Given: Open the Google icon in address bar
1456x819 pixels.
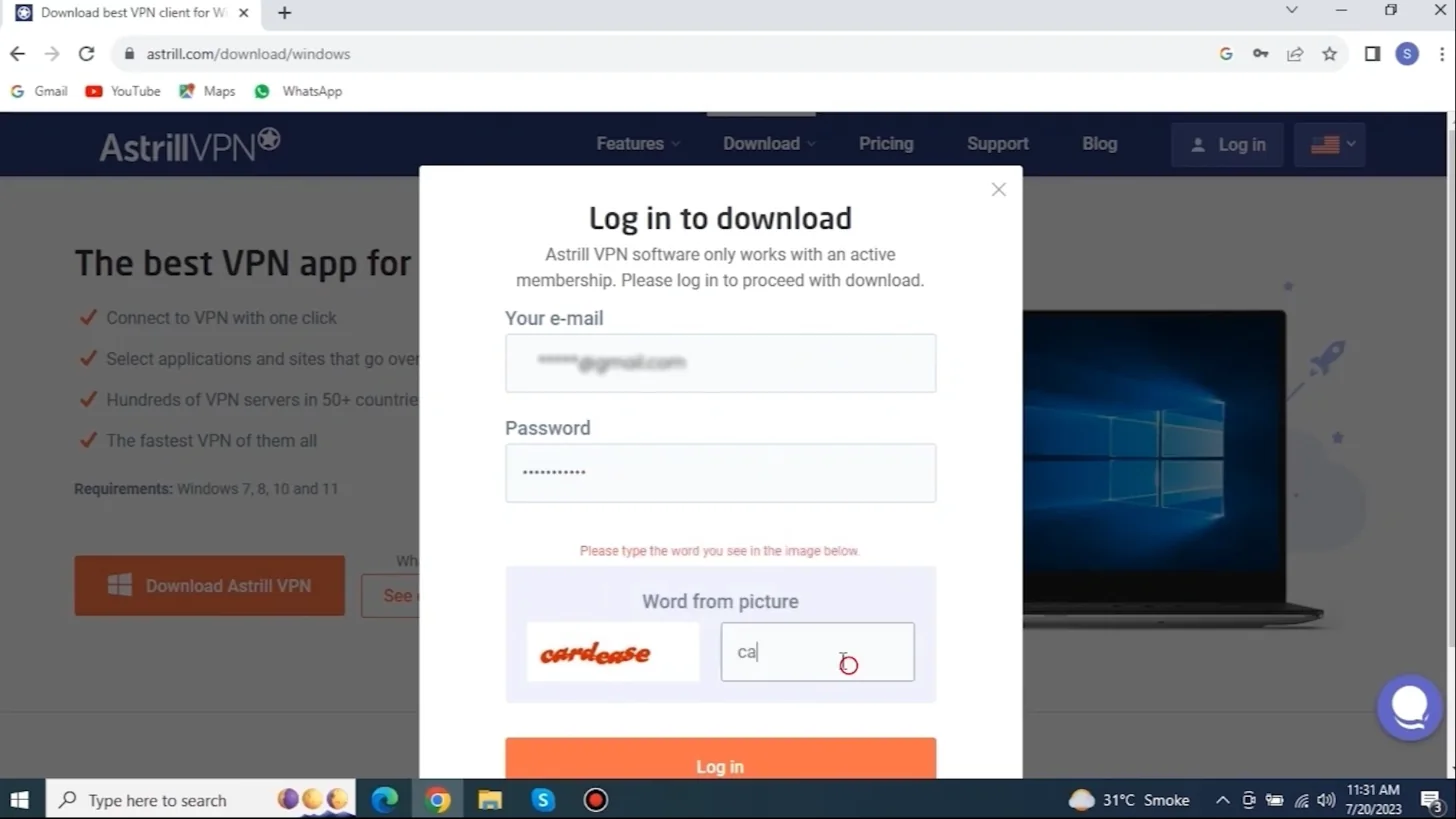Looking at the screenshot, I should (1226, 54).
